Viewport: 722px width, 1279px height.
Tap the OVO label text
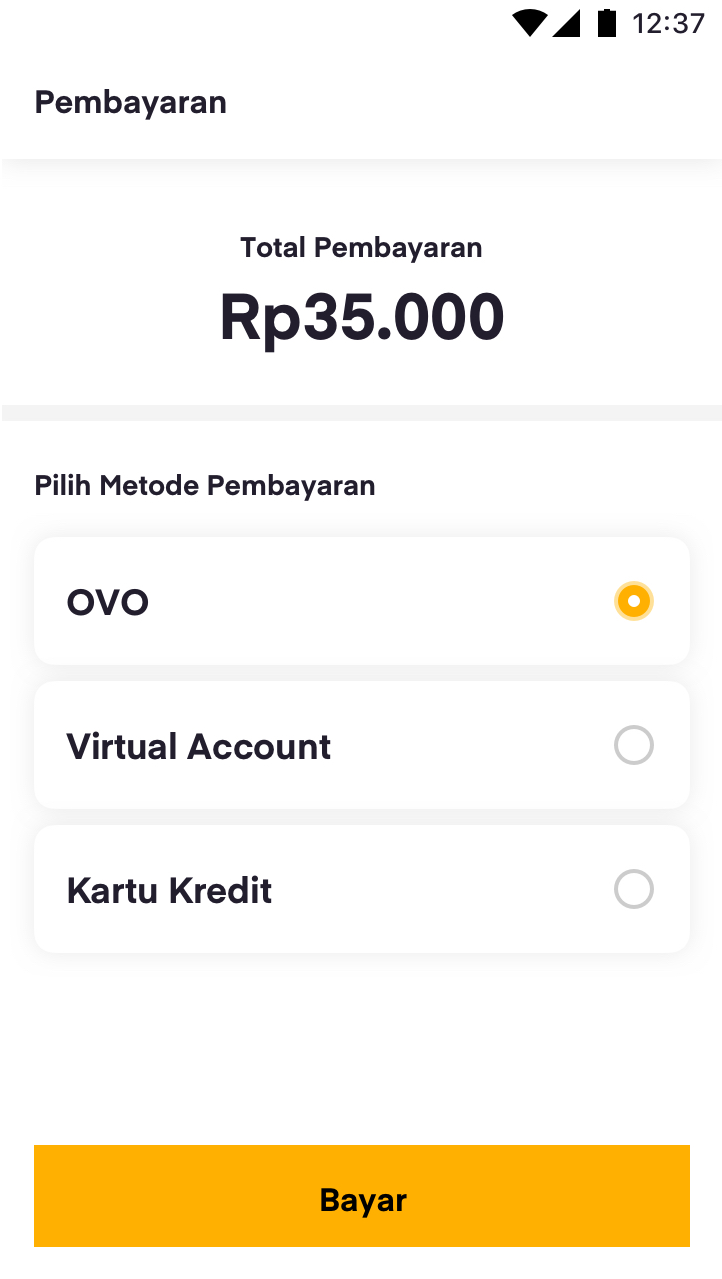pos(108,603)
